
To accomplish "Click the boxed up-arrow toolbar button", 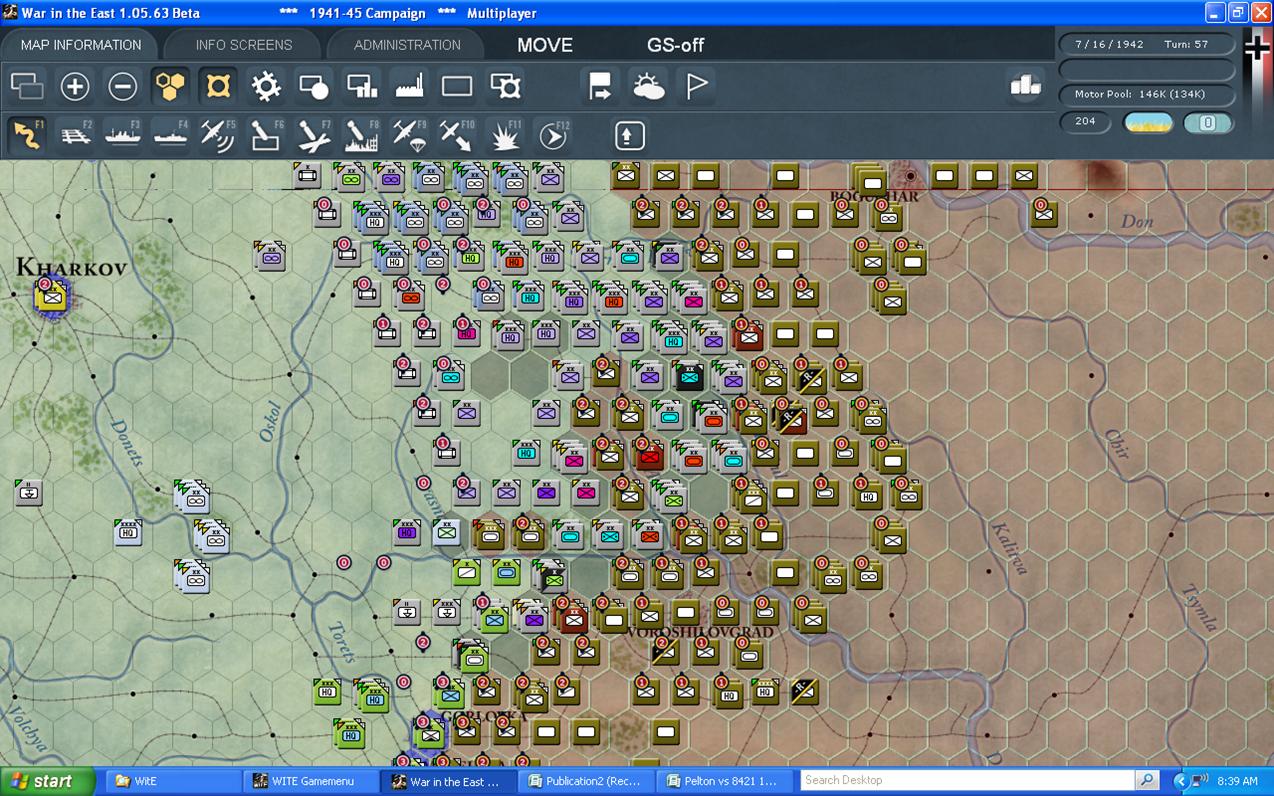I will [x=629, y=135].
